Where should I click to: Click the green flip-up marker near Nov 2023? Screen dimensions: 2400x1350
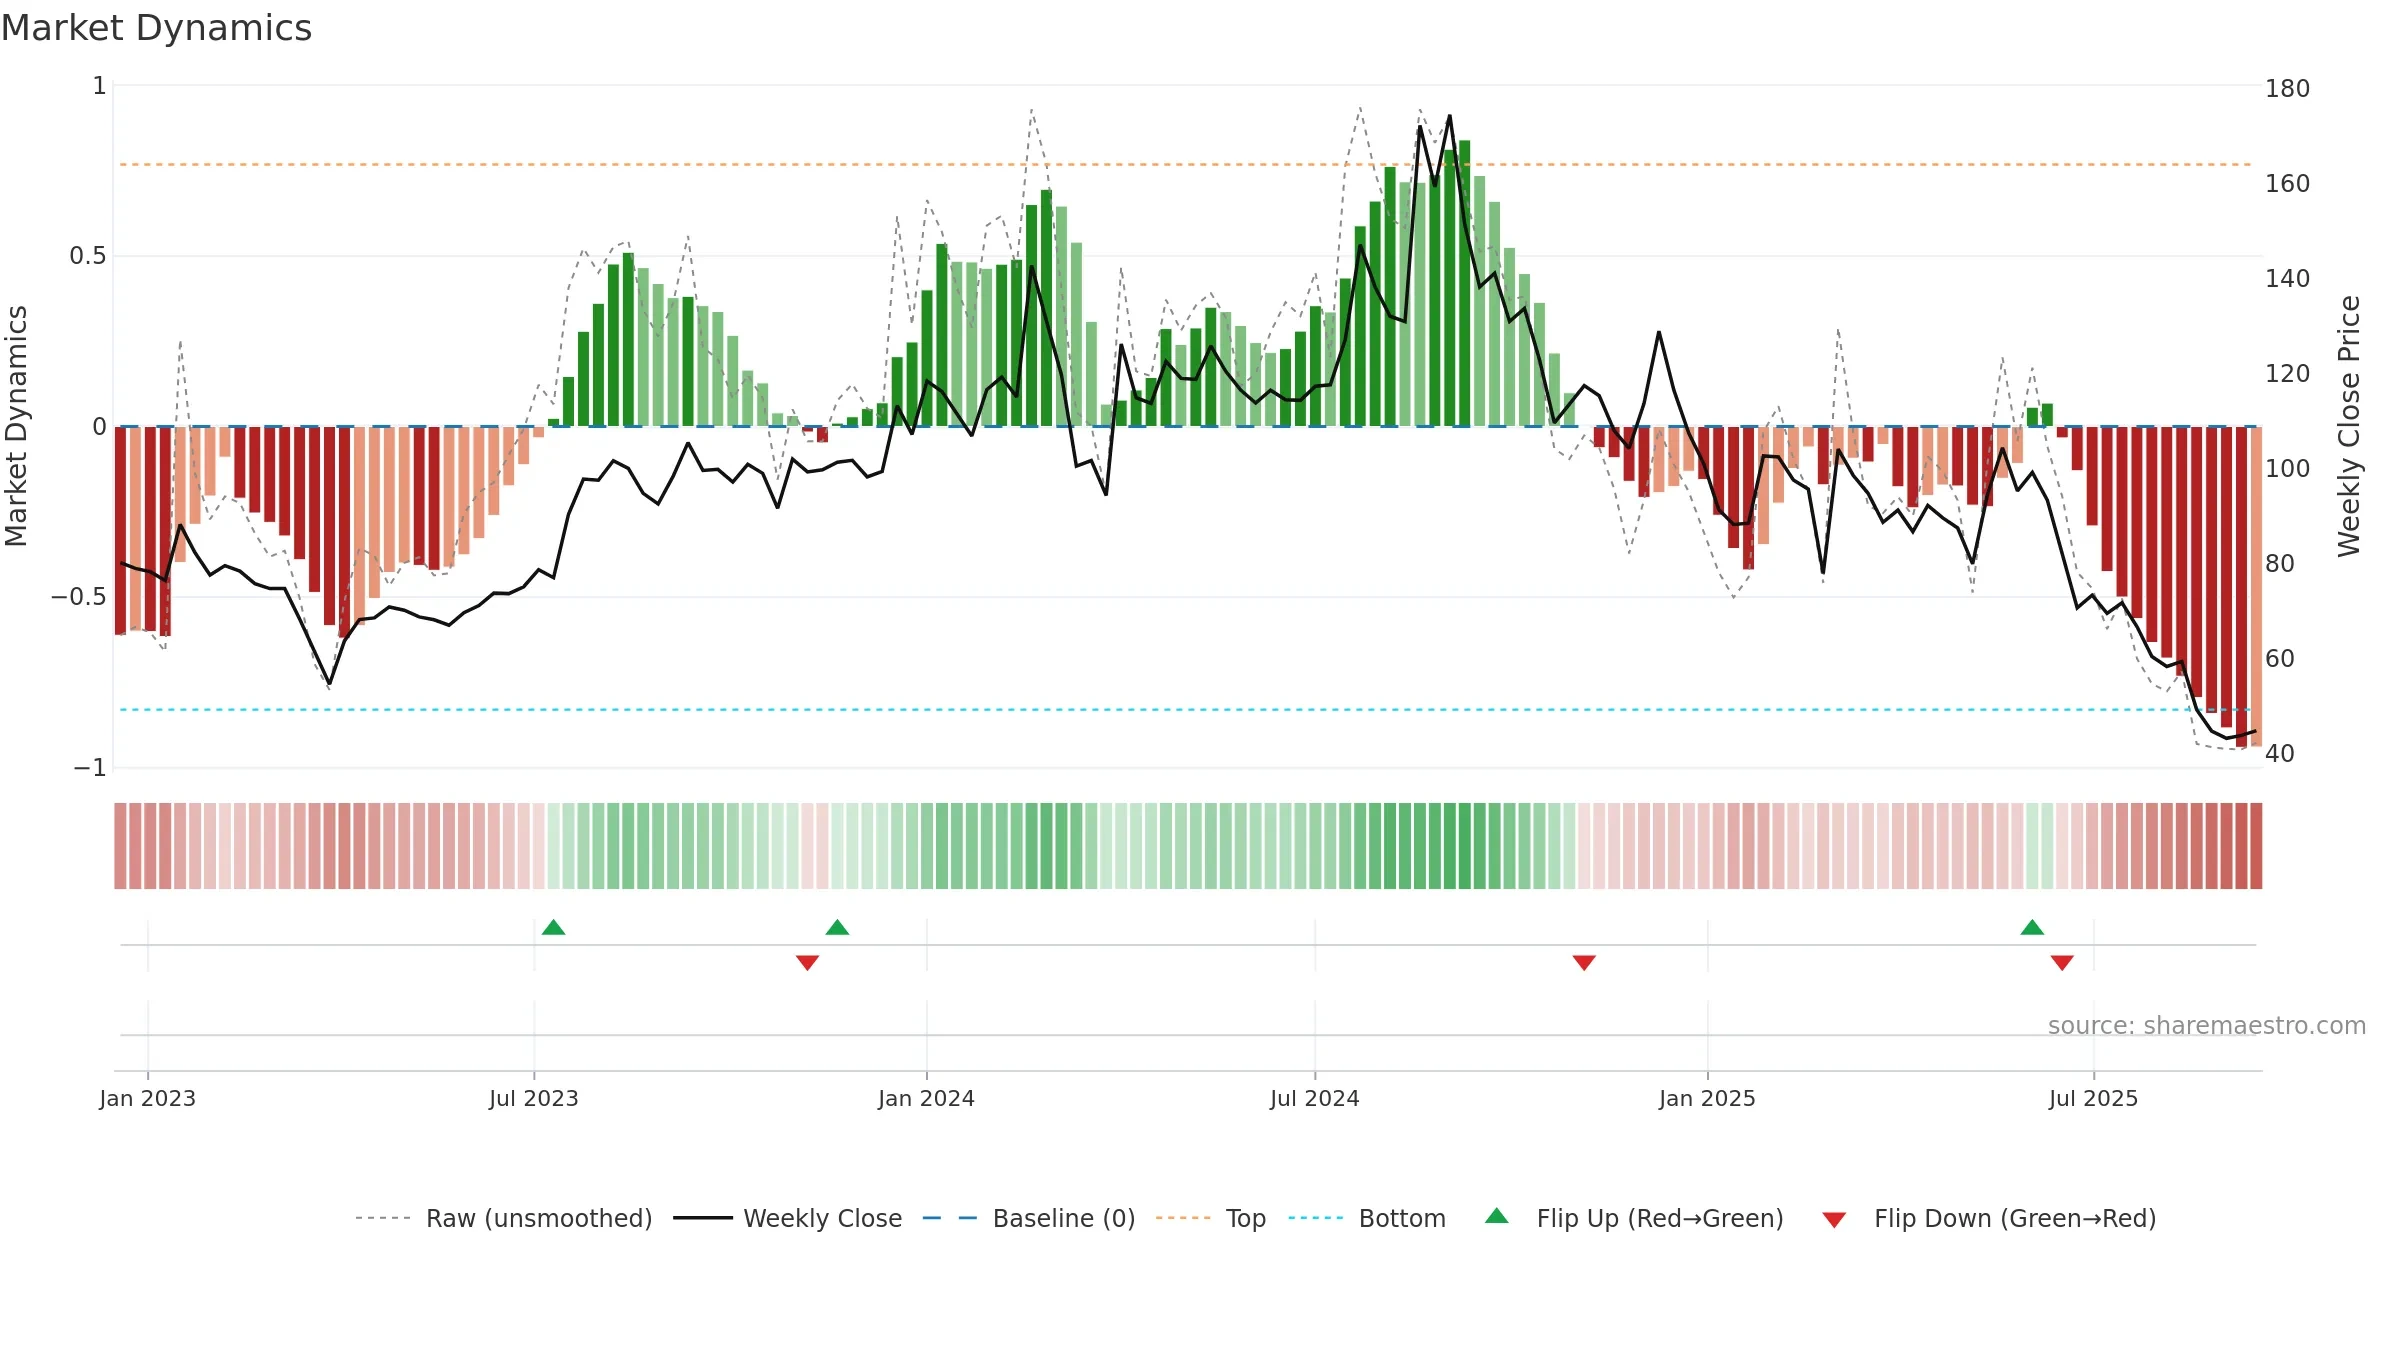(837, 927)
